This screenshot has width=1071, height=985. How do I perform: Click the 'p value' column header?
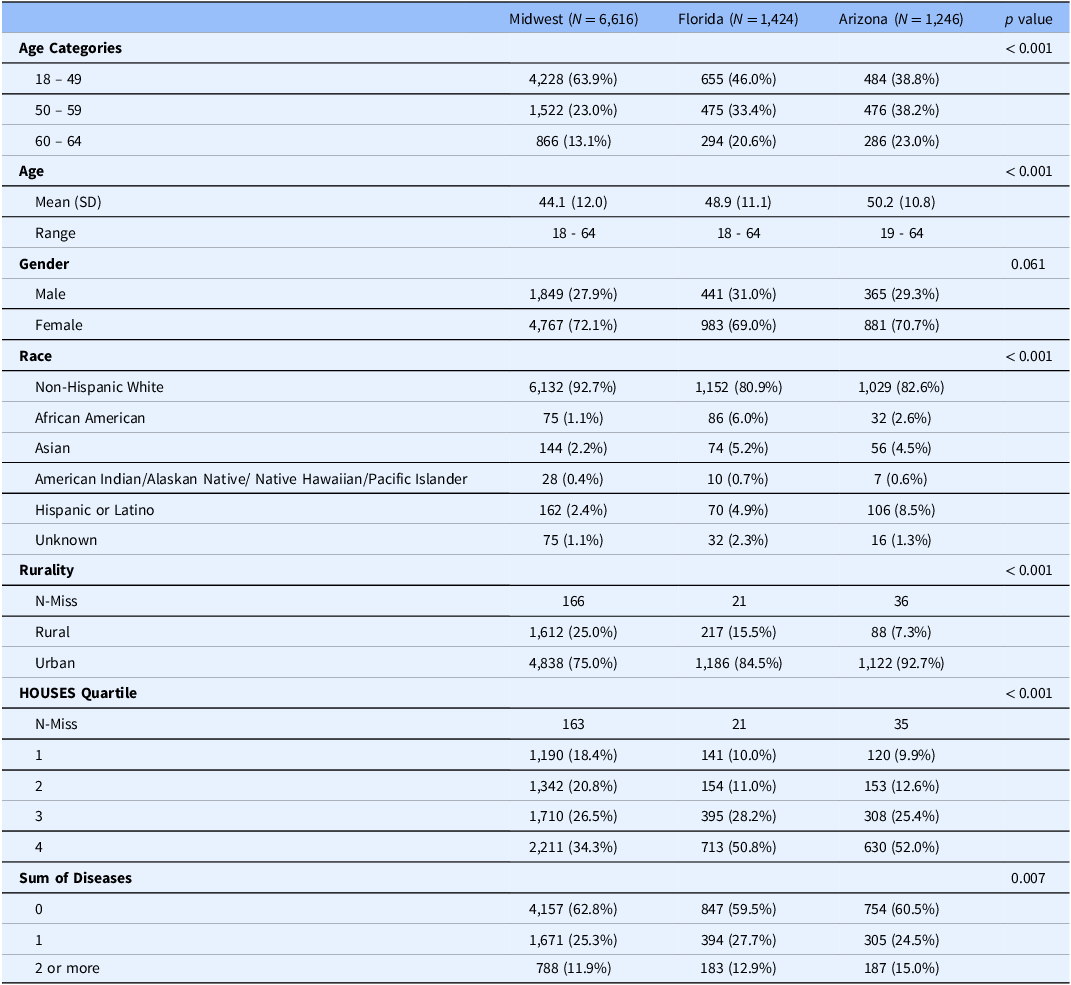pos(1028,19)
